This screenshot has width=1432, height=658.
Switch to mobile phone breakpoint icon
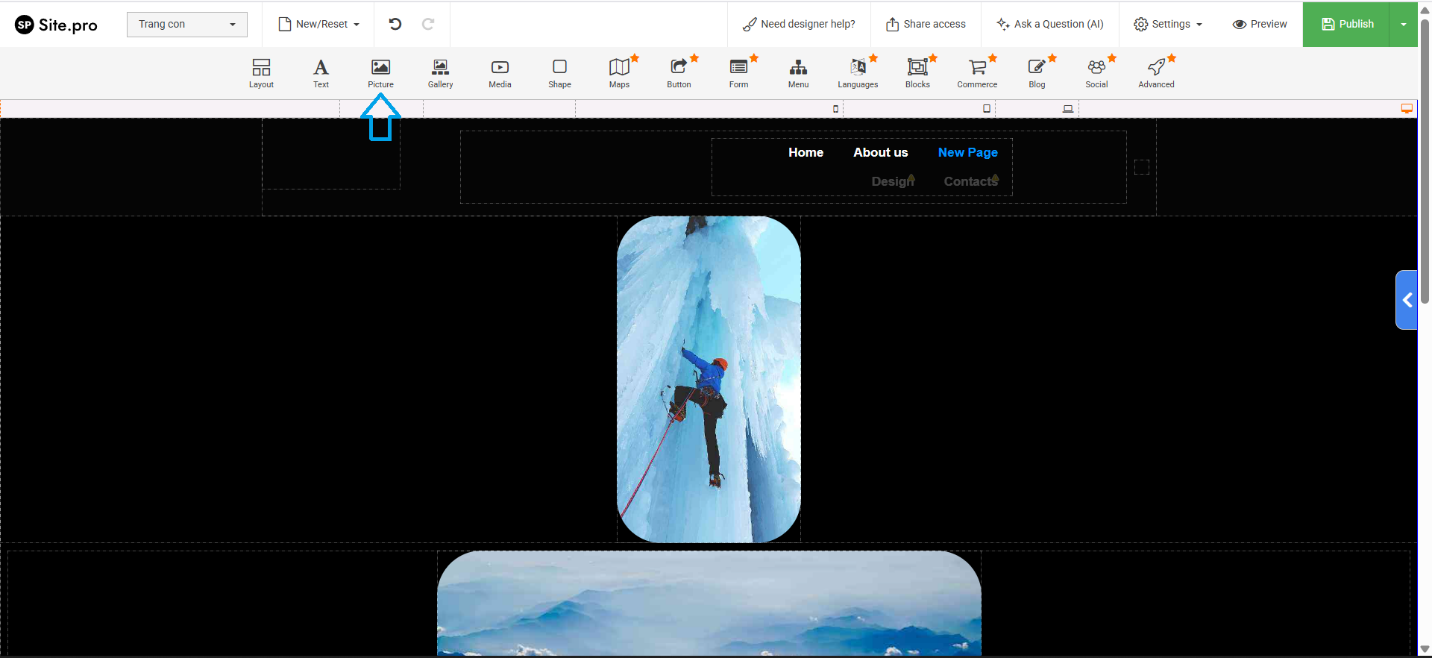coord(836,109)
